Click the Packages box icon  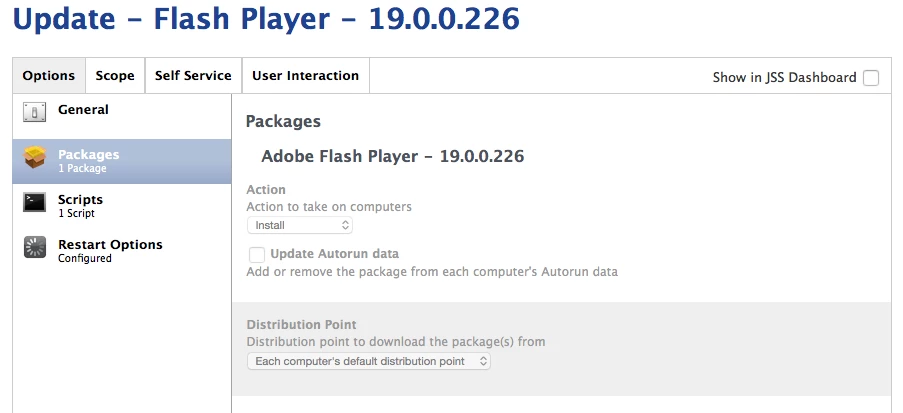click(34, 158)
